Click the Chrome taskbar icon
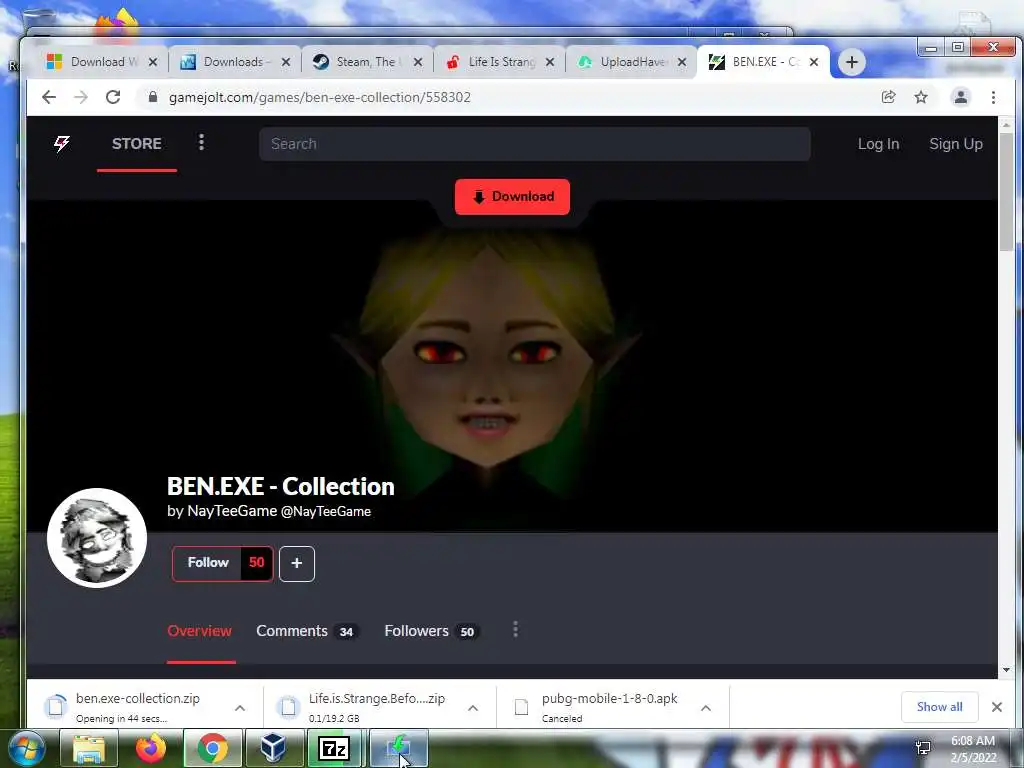This screenshot has width=1024, height=768. tap(212, 748)
